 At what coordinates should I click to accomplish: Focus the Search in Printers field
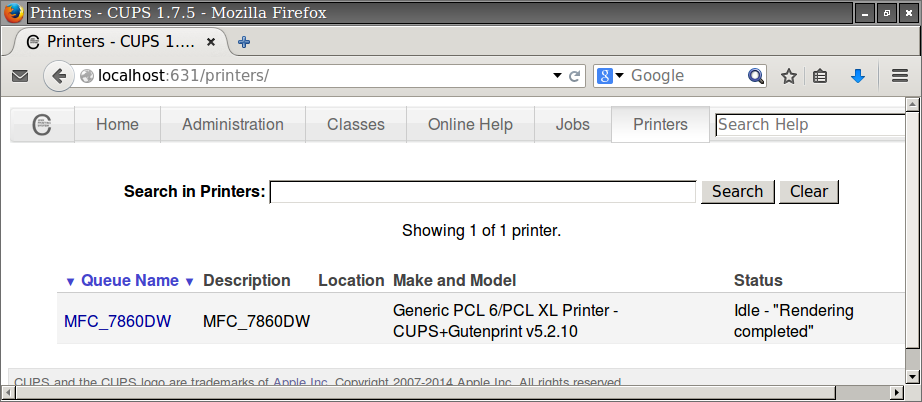click(483, 192)
